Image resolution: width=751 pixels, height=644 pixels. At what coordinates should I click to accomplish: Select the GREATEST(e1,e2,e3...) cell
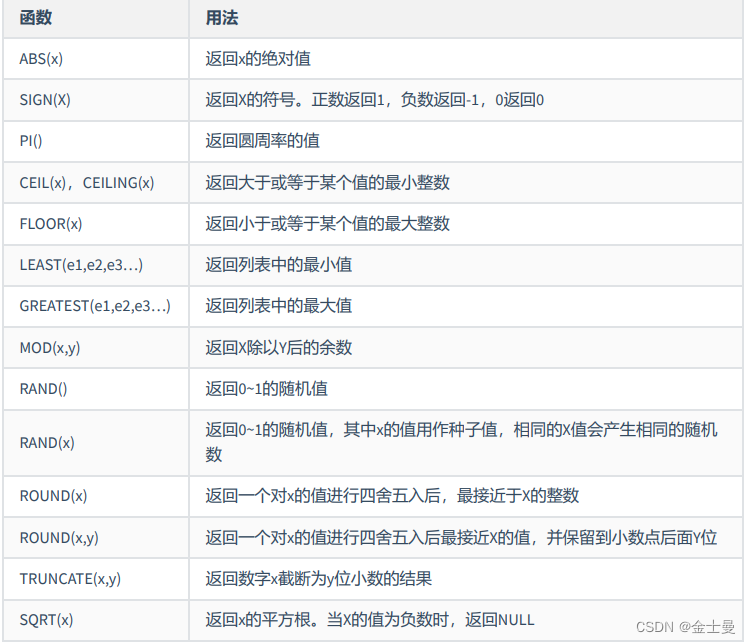pos(95,306)
